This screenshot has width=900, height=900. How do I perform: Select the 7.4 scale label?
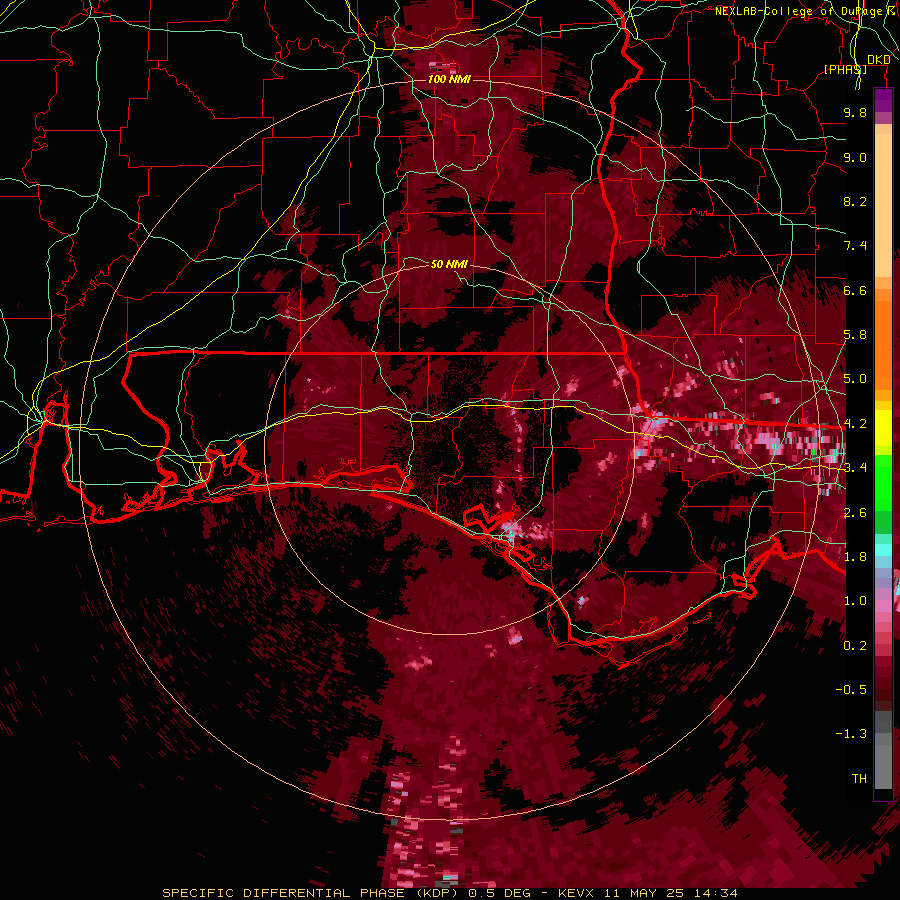coord(855,246)
